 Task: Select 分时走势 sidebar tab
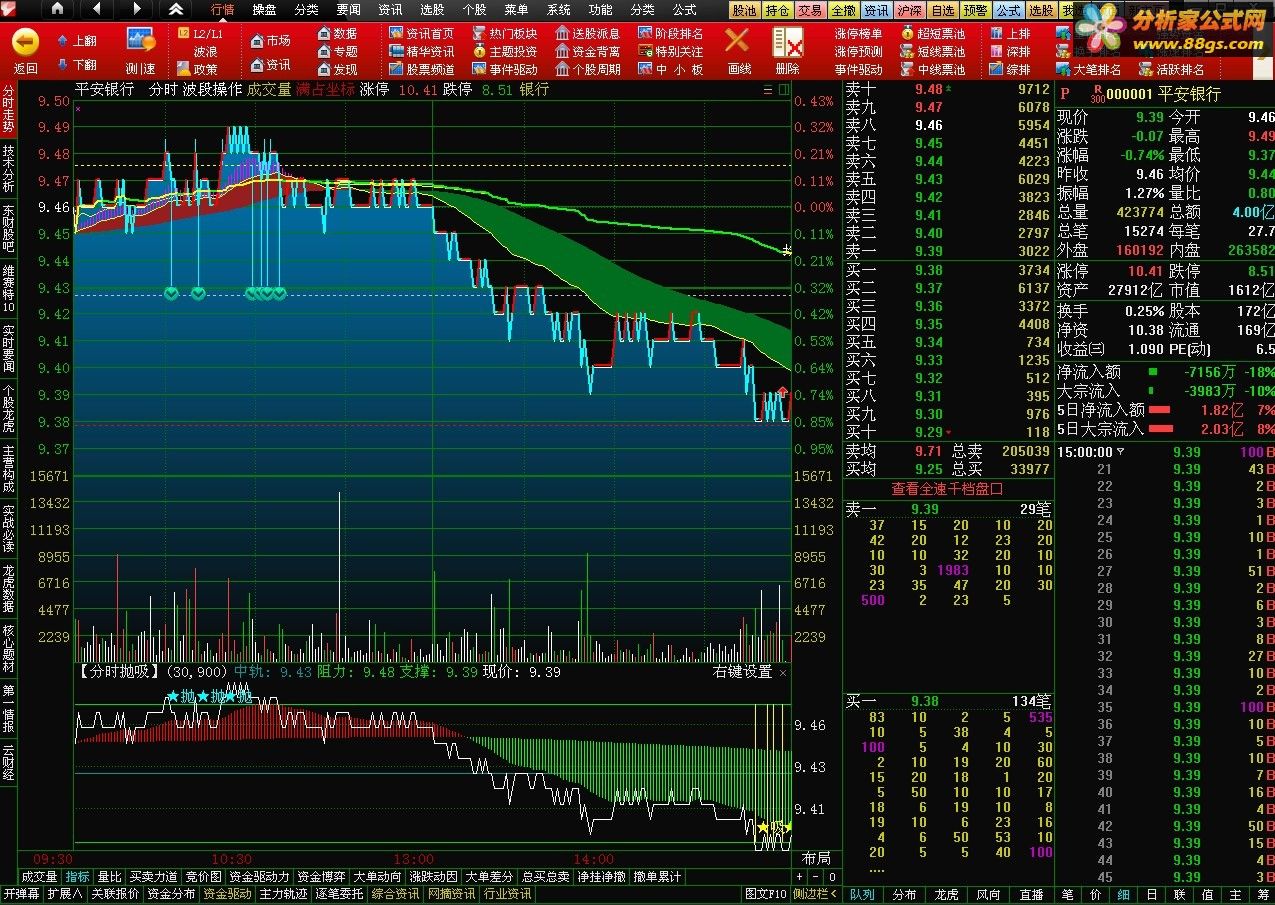click(8, 111)
